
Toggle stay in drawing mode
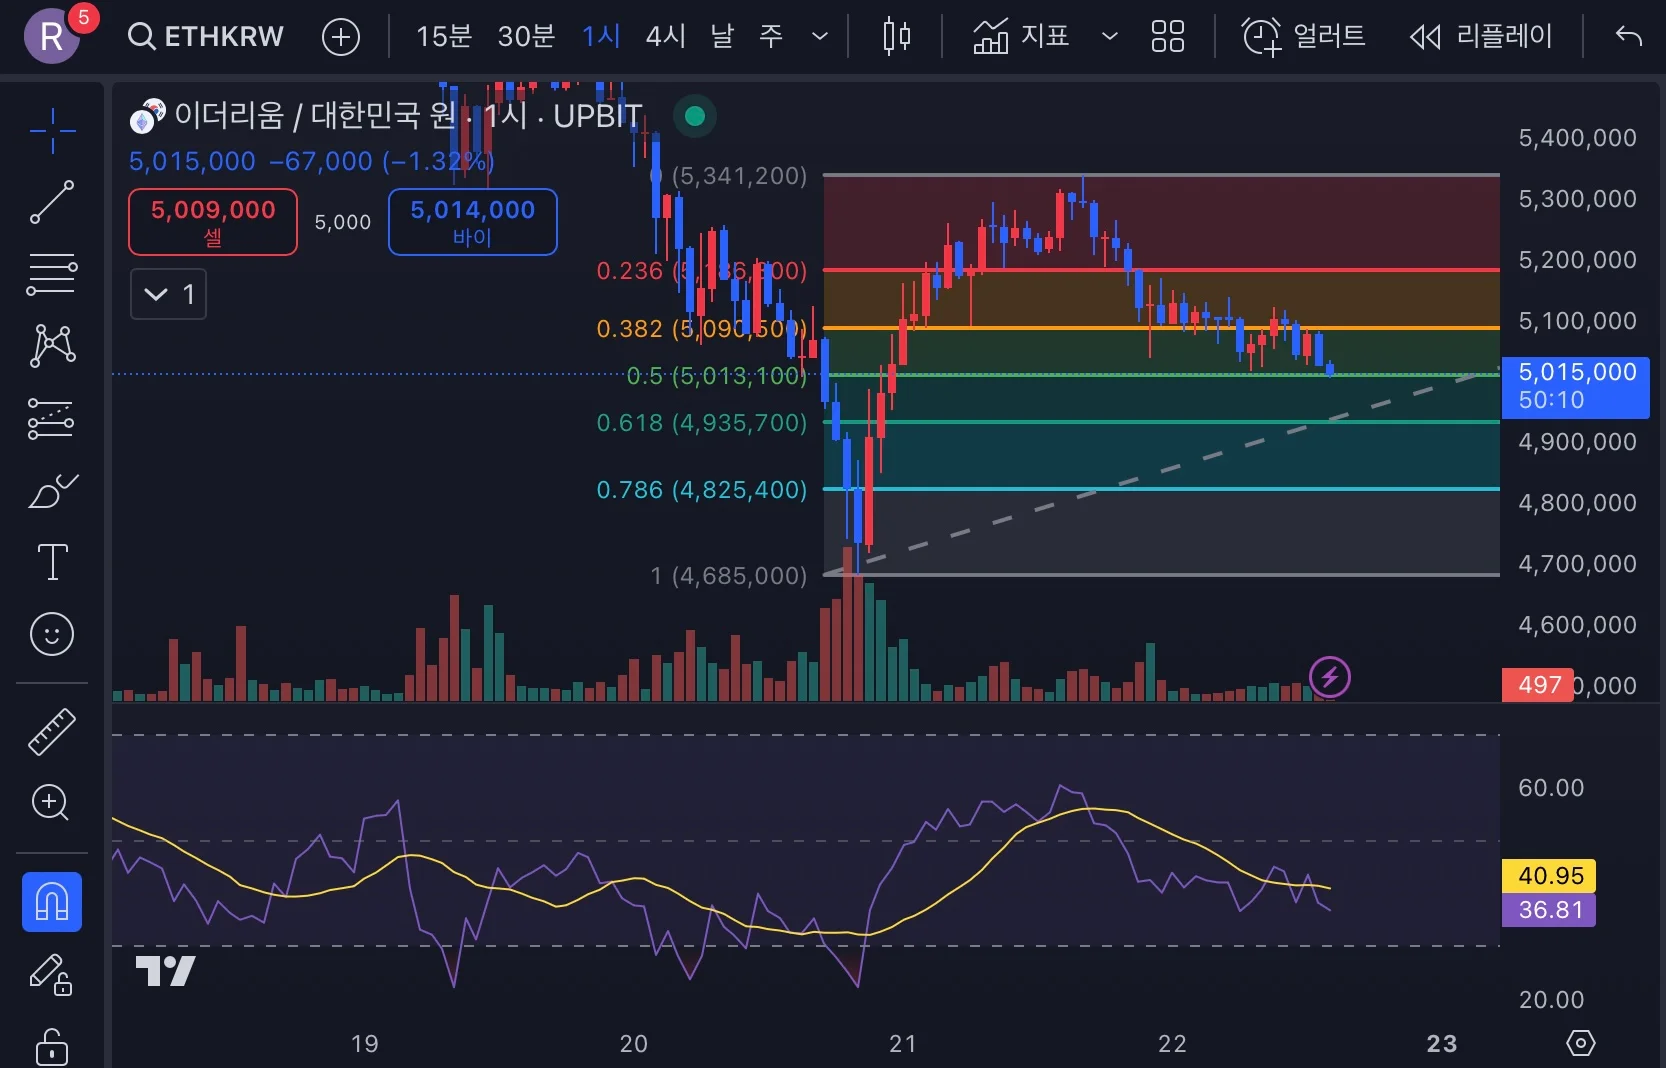pyautogui.click(x=52, y=974)
